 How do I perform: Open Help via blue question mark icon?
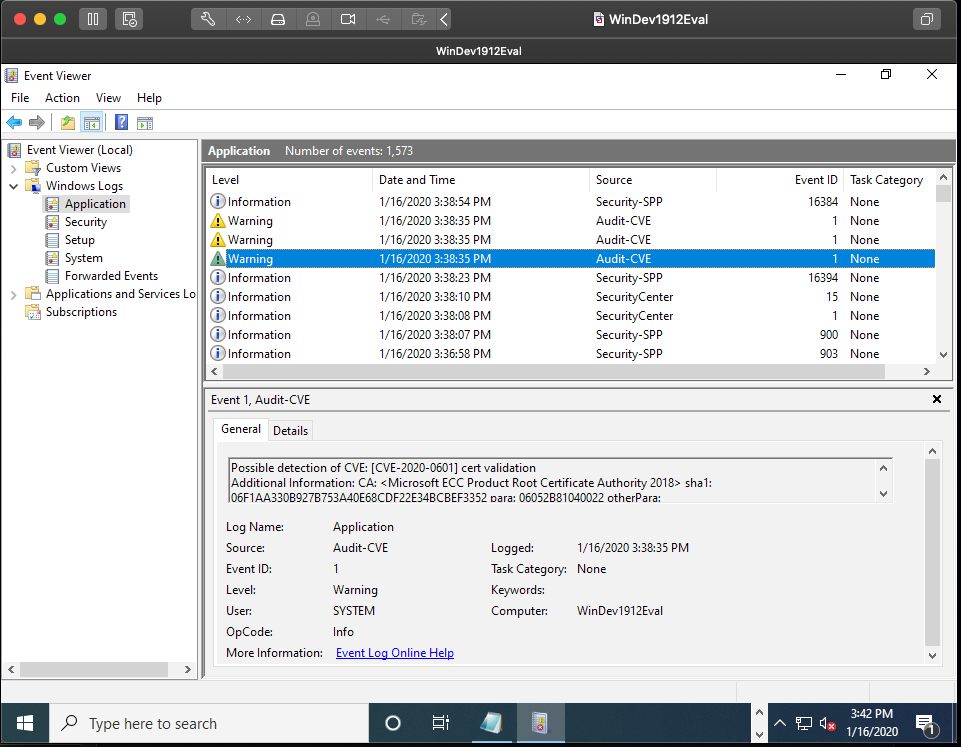(x=121, y=123)
